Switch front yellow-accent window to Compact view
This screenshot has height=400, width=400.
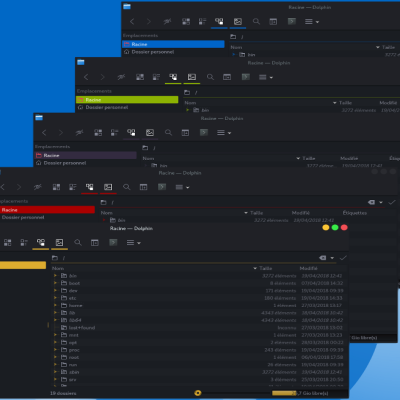coord(24,243)
